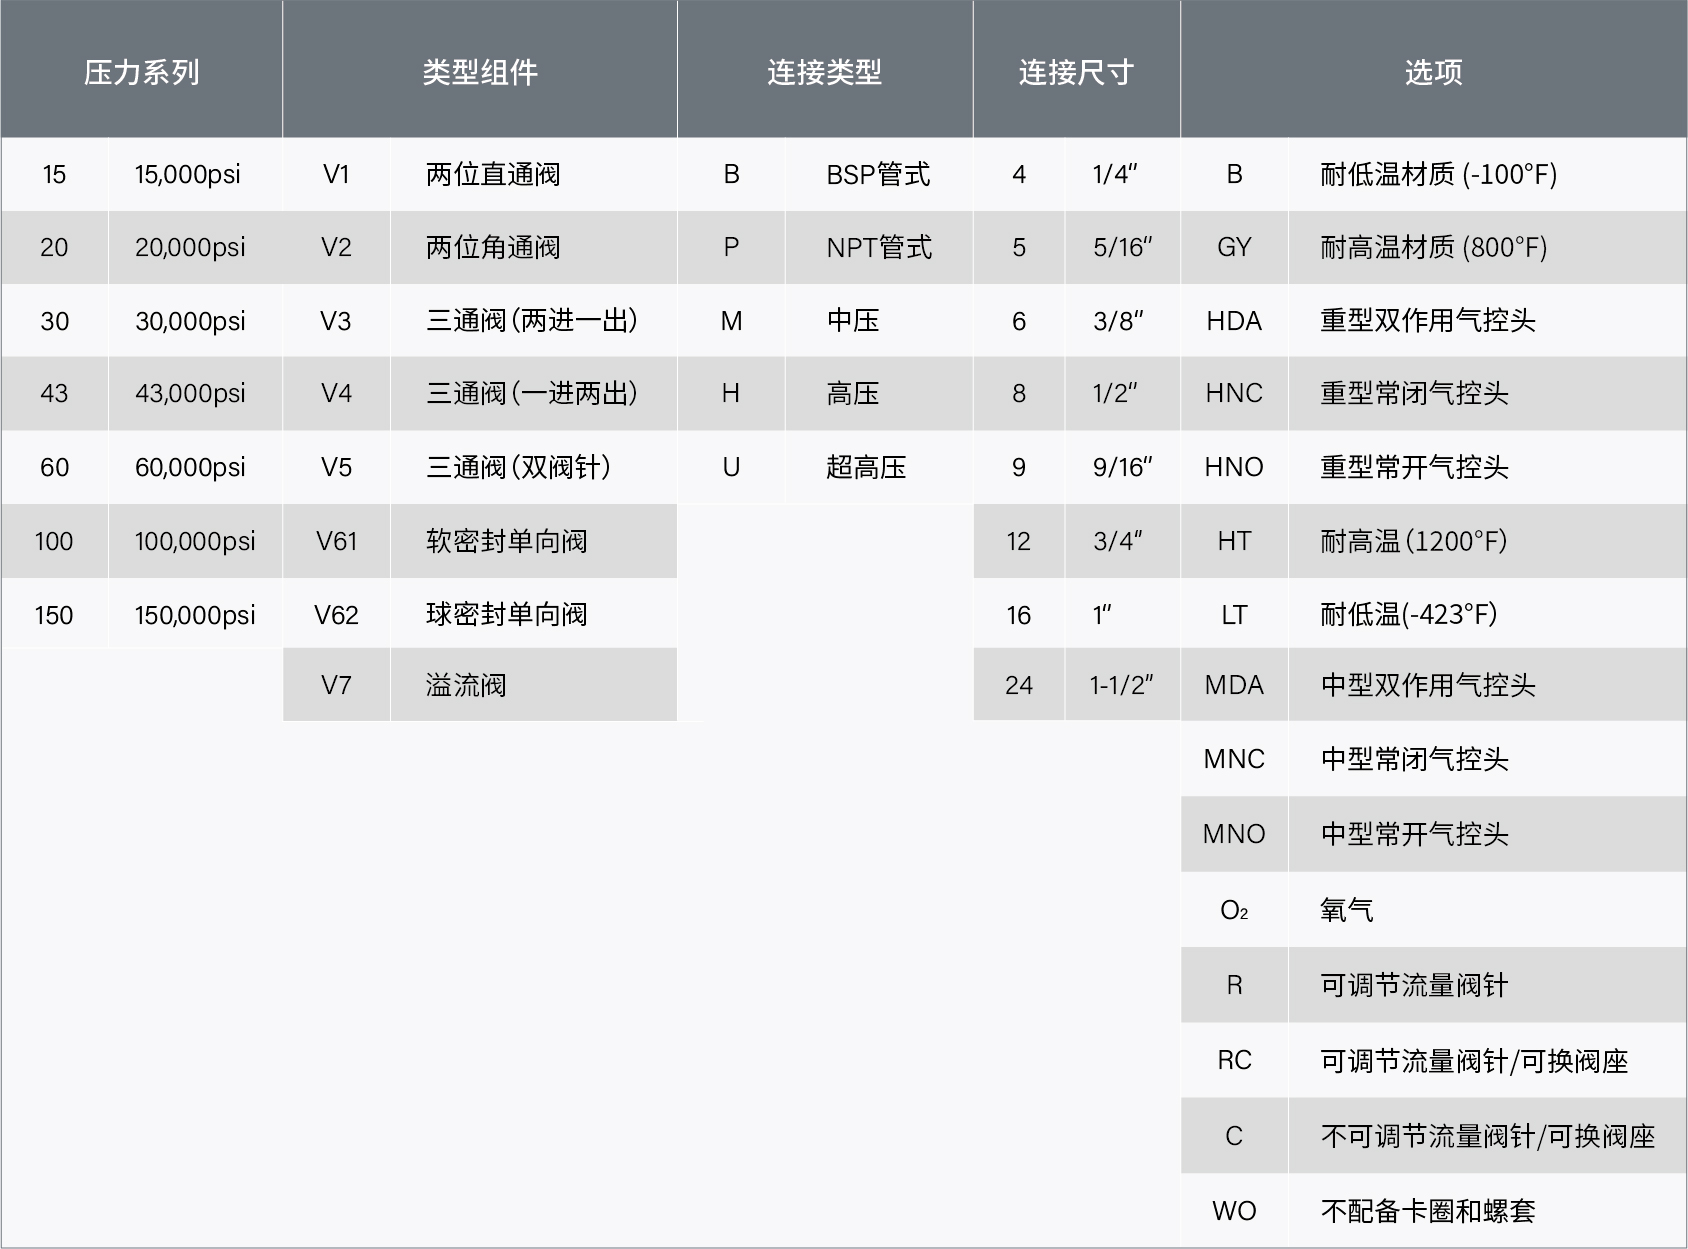
Task: Select the 9/16 inch connection size
Action: point(1077,467)
